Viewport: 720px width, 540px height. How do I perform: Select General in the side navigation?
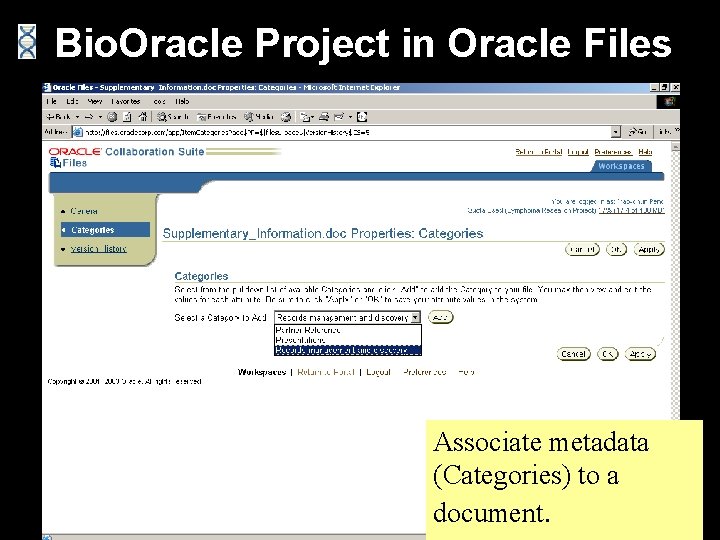click(84, 211)
